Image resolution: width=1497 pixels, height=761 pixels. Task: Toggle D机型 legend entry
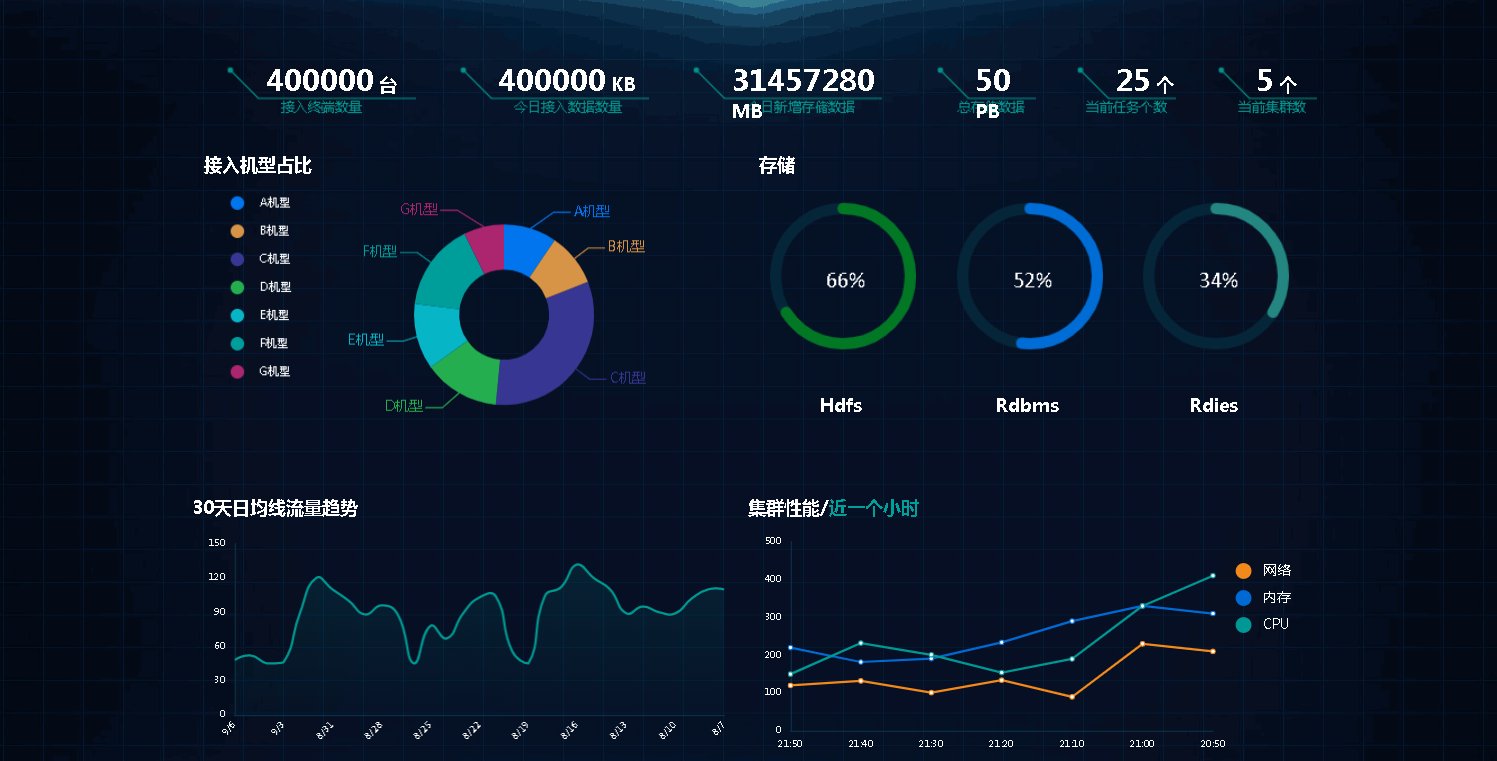point(261,287)
